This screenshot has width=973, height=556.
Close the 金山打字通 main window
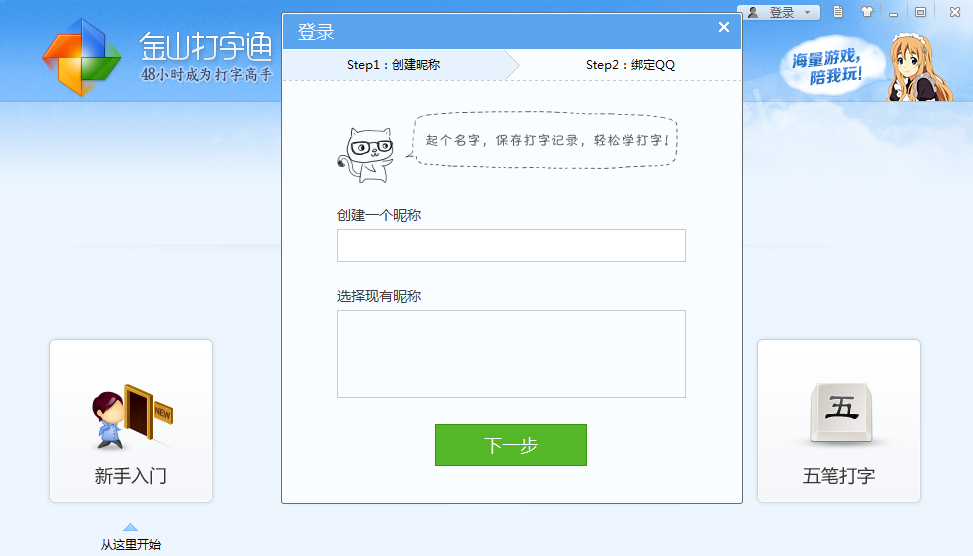(954, 12)
